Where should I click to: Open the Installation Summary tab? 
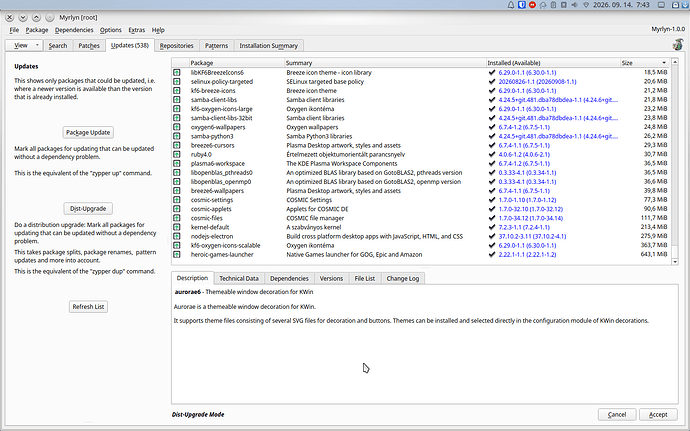(x=268, y=46)
